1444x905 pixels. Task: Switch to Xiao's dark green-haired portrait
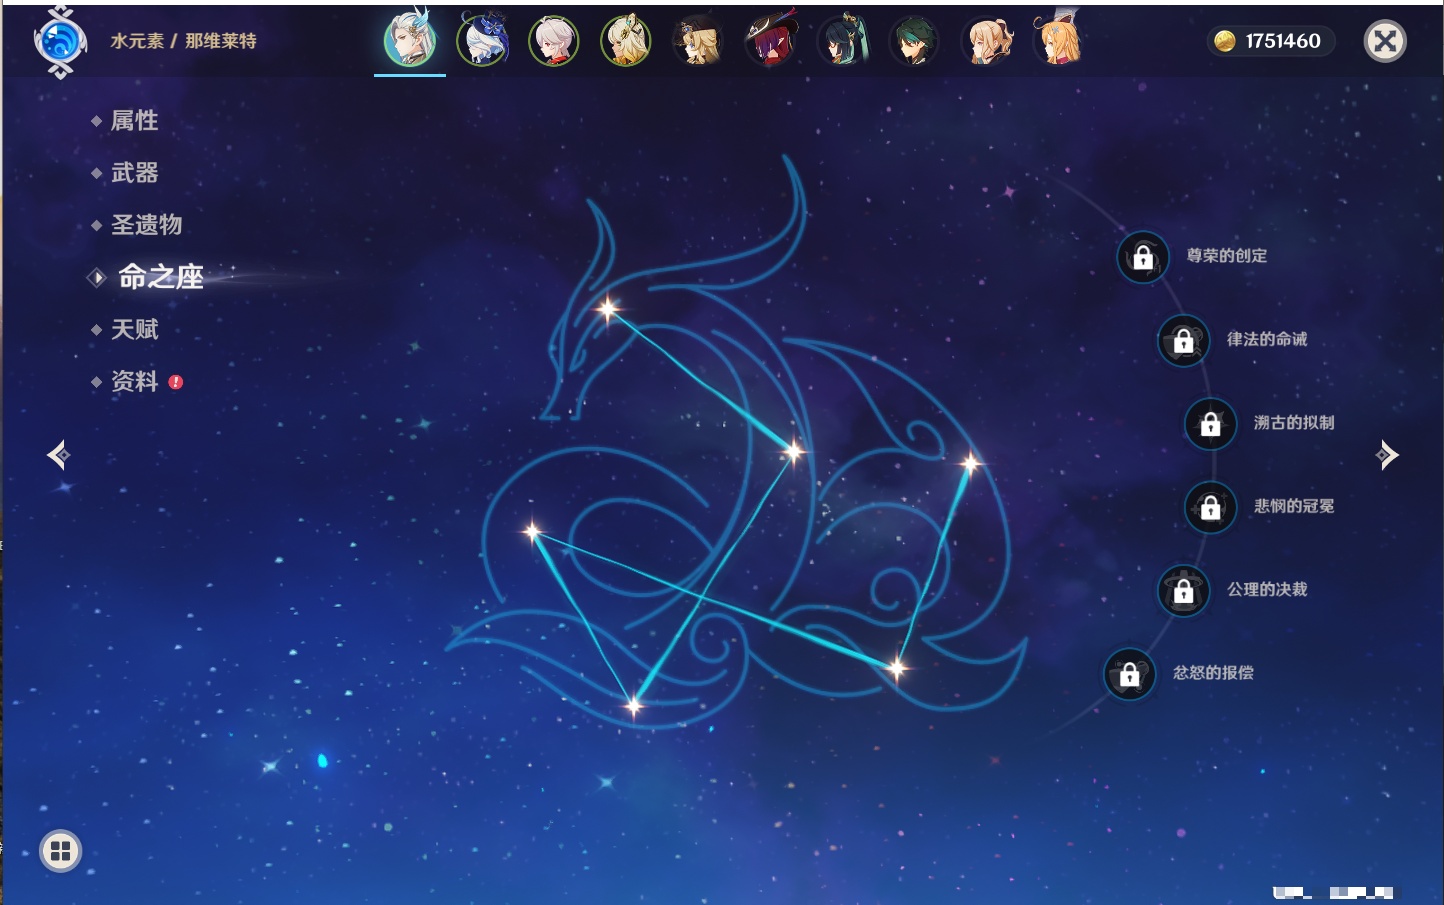915,41
